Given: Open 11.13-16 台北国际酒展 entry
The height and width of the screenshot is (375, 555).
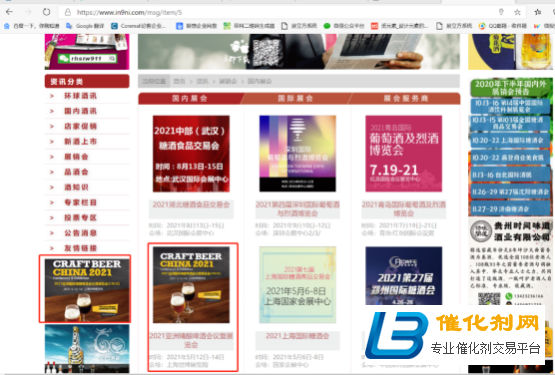Looking at the screenshot, I should [x=510, y=175].
